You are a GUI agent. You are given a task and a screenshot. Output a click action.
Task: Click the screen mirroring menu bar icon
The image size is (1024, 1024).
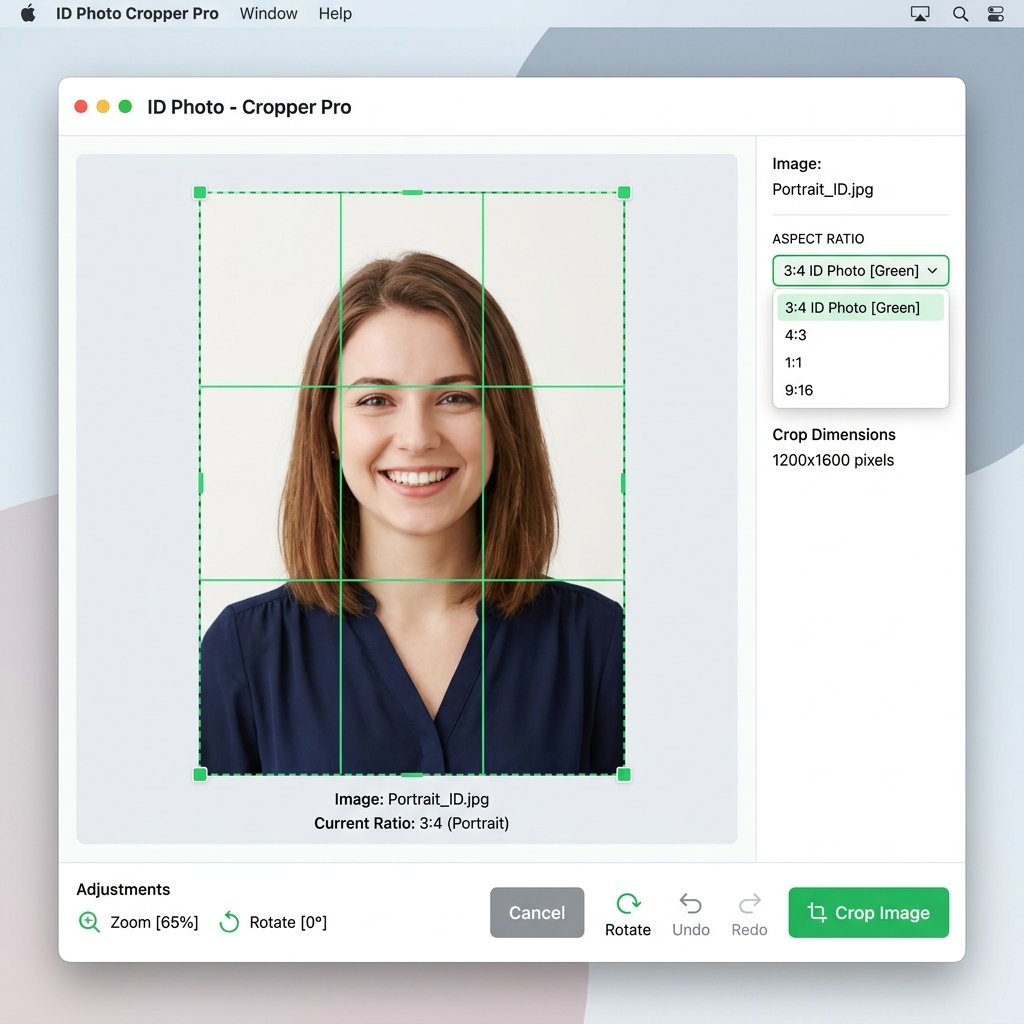click(x=920, y=14)
